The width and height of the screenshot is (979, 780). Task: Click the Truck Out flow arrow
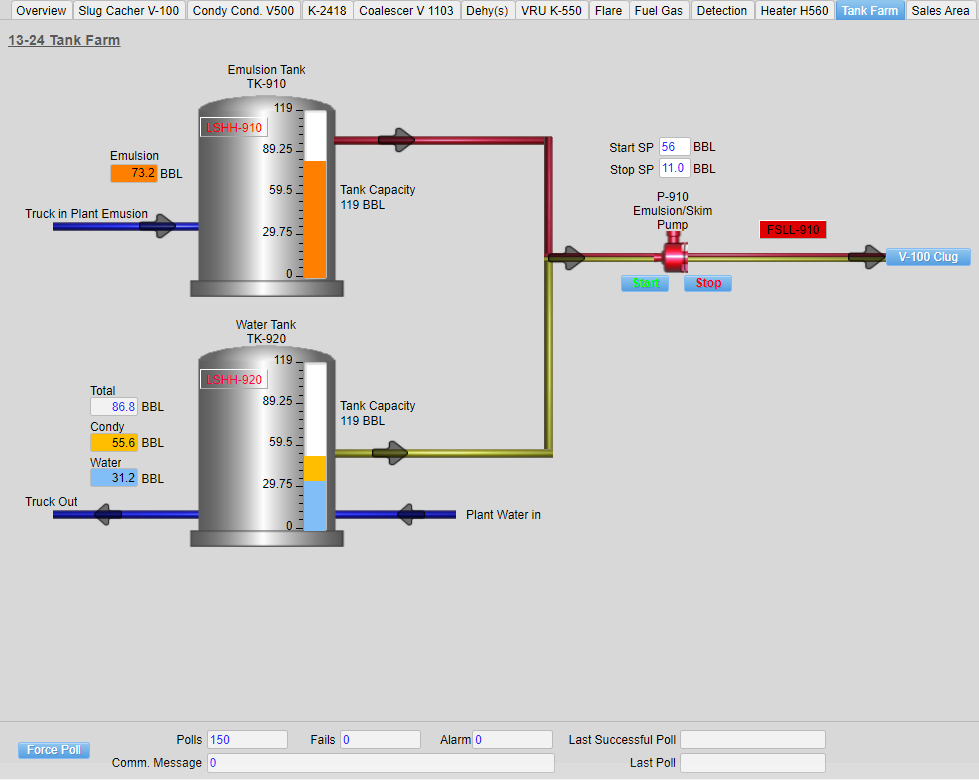coord(107,515)
